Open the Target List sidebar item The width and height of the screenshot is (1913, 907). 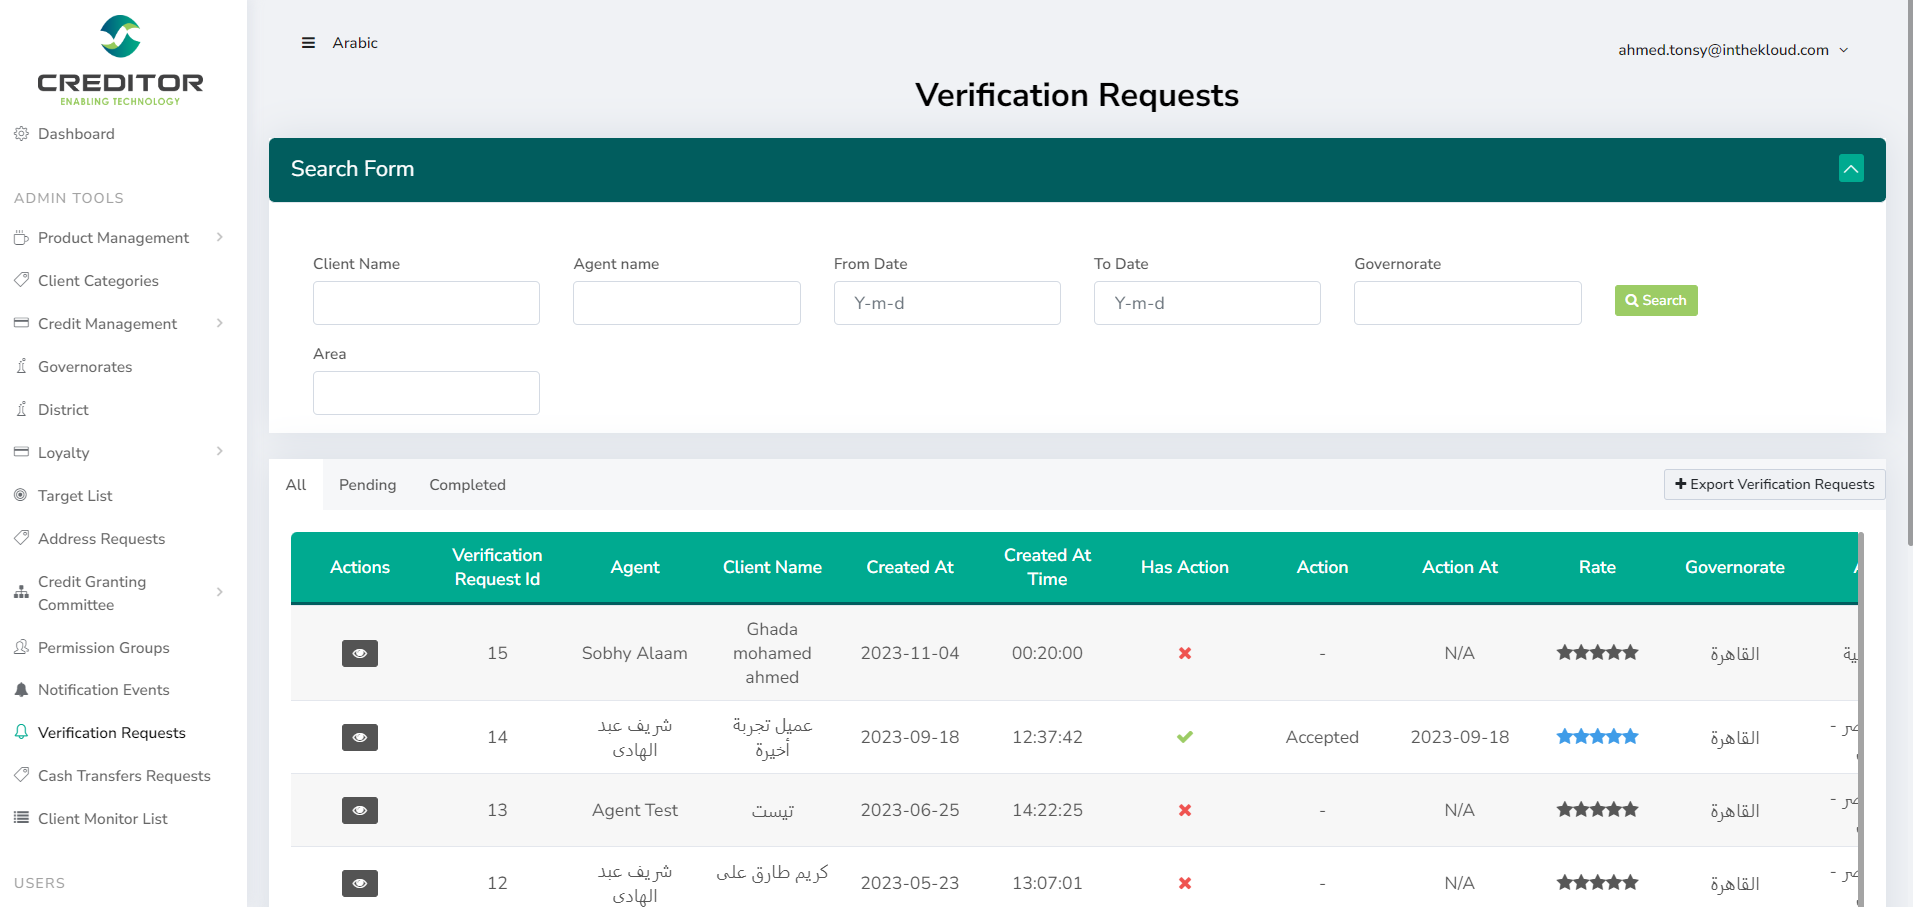75,496
